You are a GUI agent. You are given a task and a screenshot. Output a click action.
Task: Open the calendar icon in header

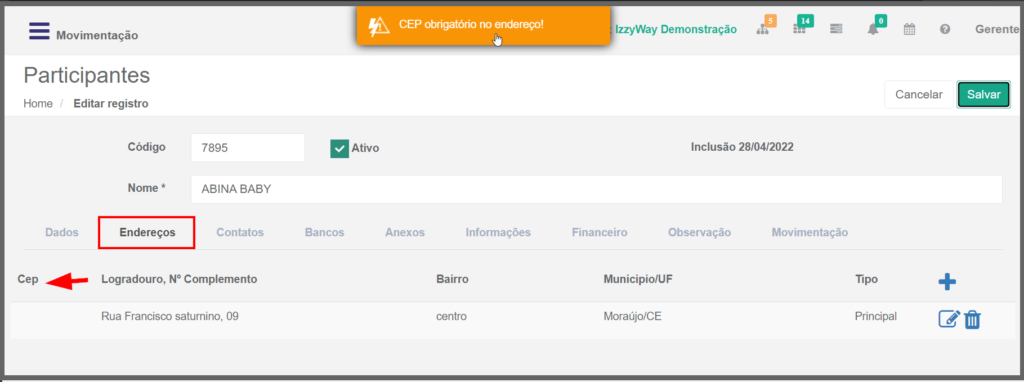(x=909, y=29)
